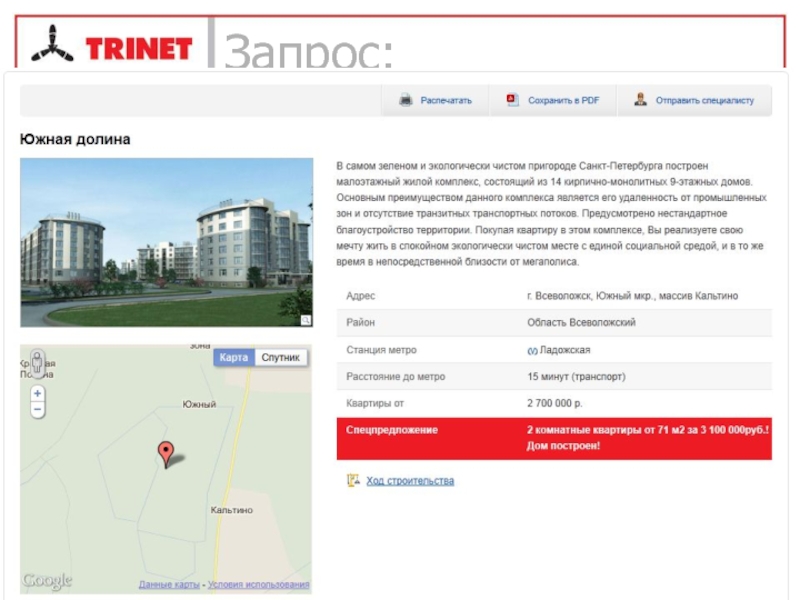Open the Условия использования map link
800x600 pixels.
point(258,585)
